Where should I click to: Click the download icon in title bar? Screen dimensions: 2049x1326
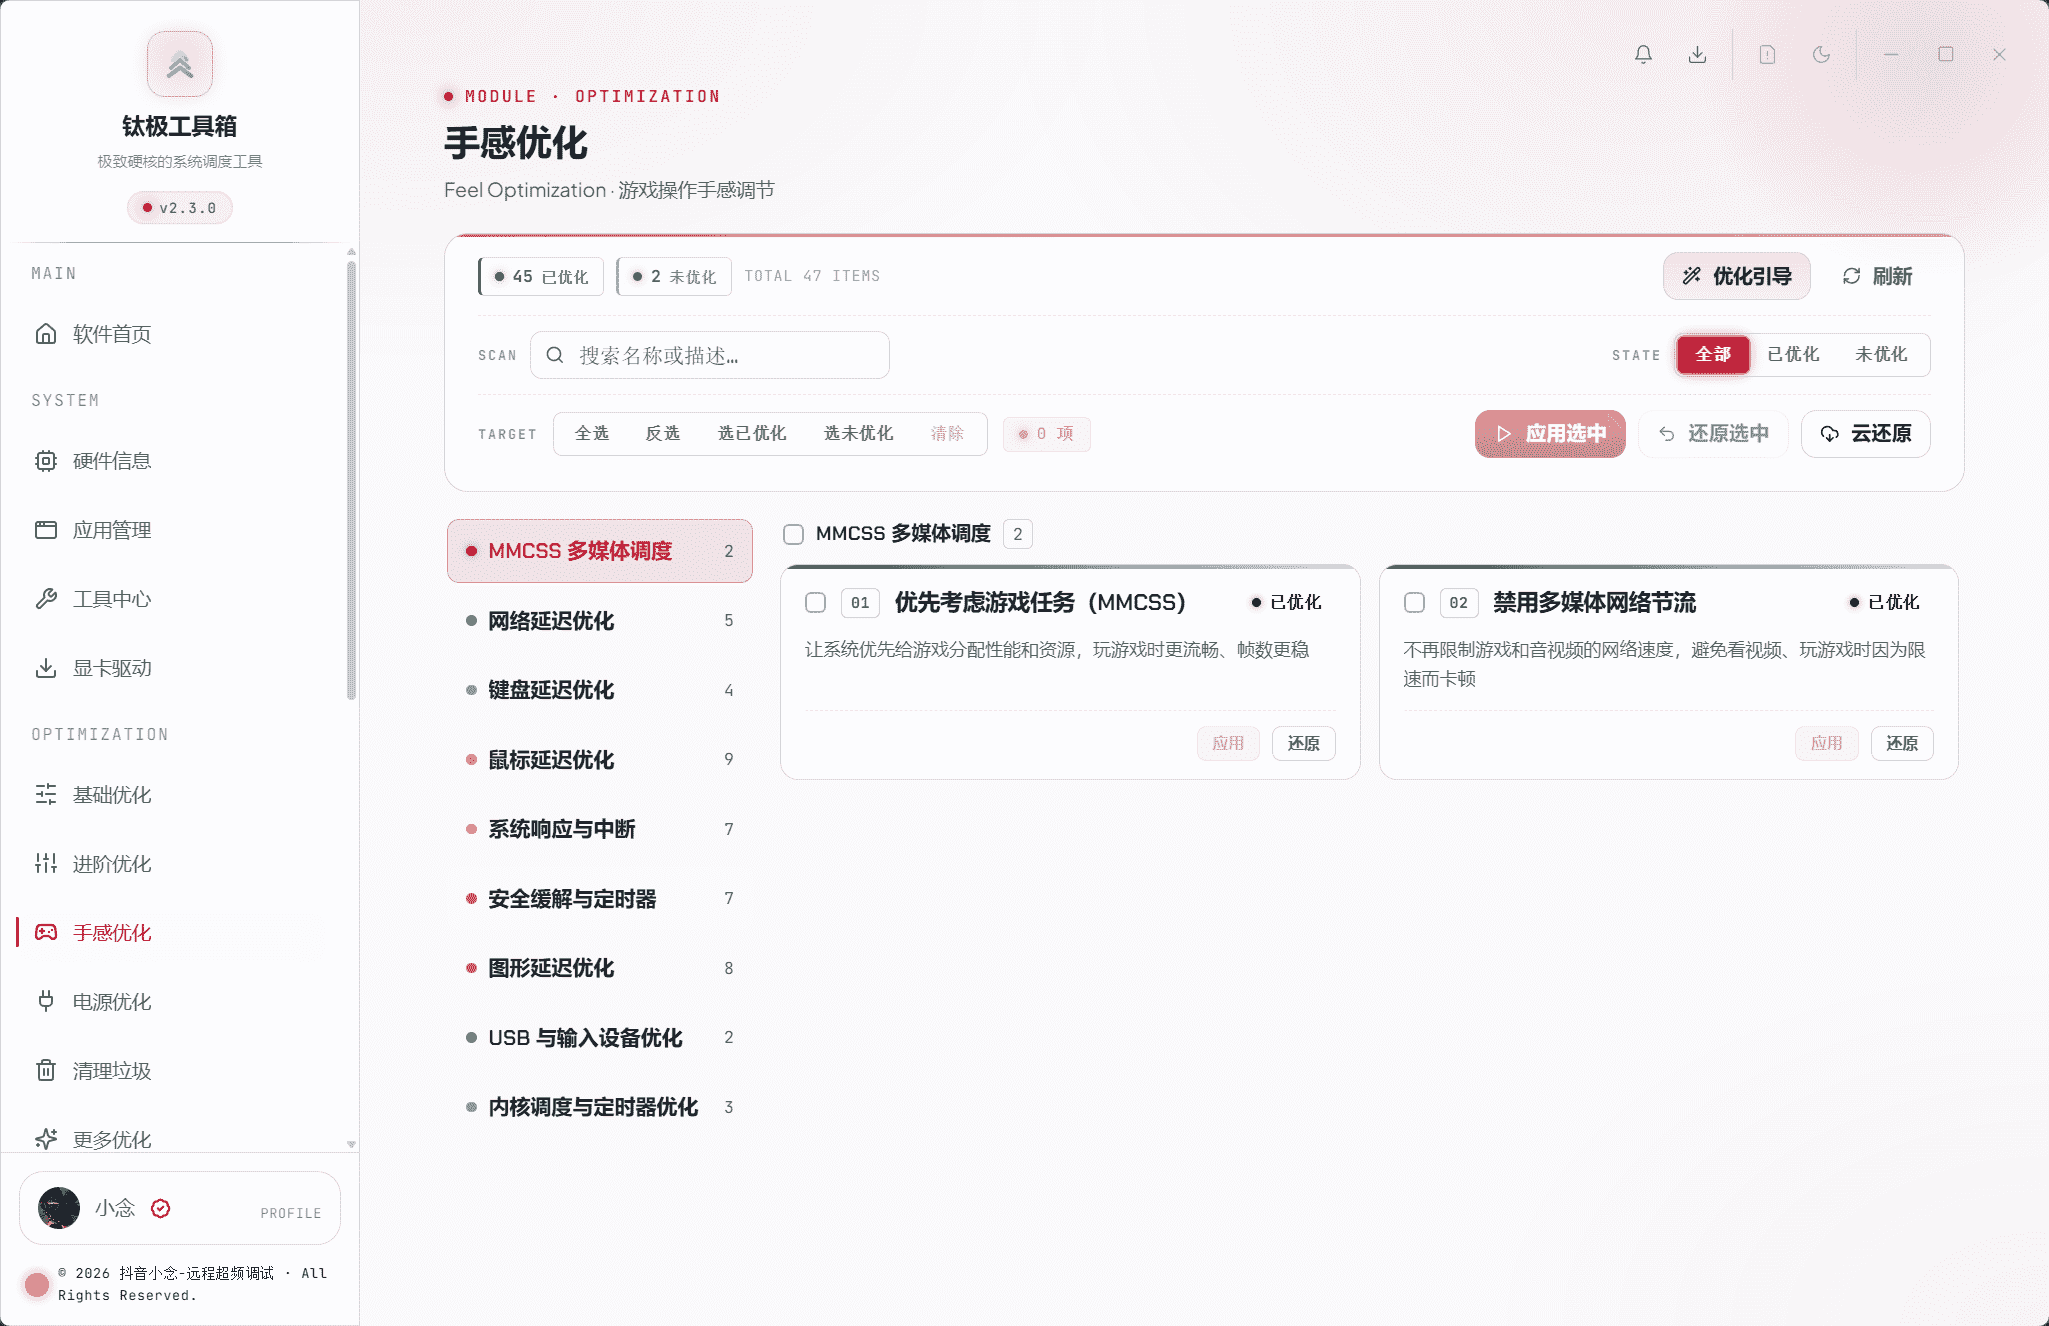[x=1697, y=55]
